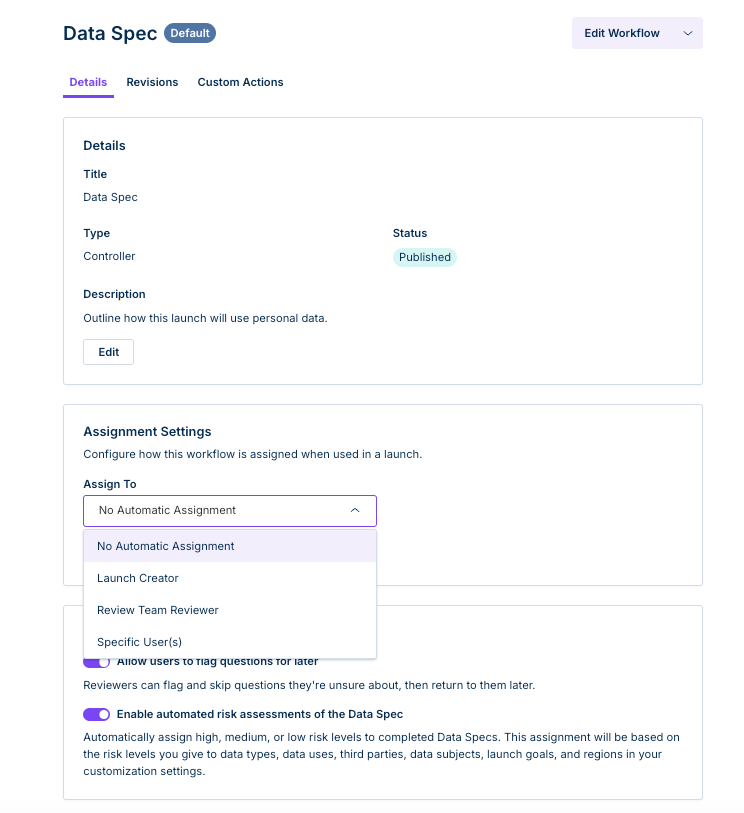Click the Controller type value
This screenshot has width=744, height=813.
pos(109,256)
